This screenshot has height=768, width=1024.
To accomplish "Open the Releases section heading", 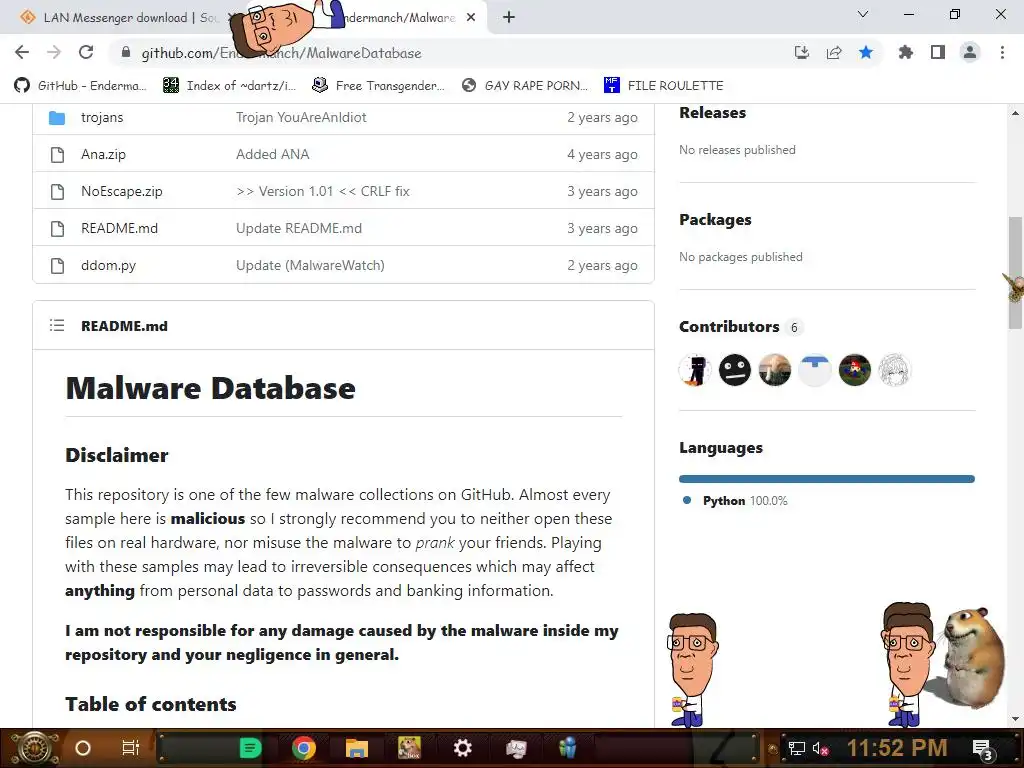I will click(x=712, y=113).
